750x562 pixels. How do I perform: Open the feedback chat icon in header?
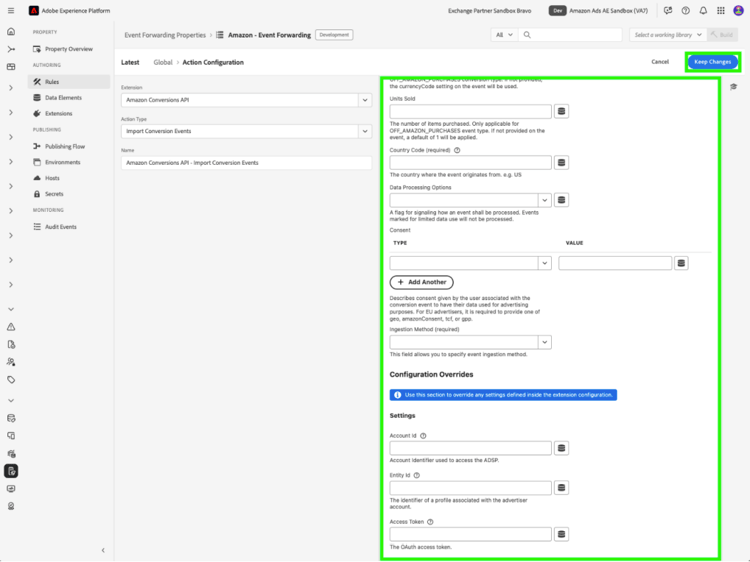pyautogui.click(x=668, y=11)
